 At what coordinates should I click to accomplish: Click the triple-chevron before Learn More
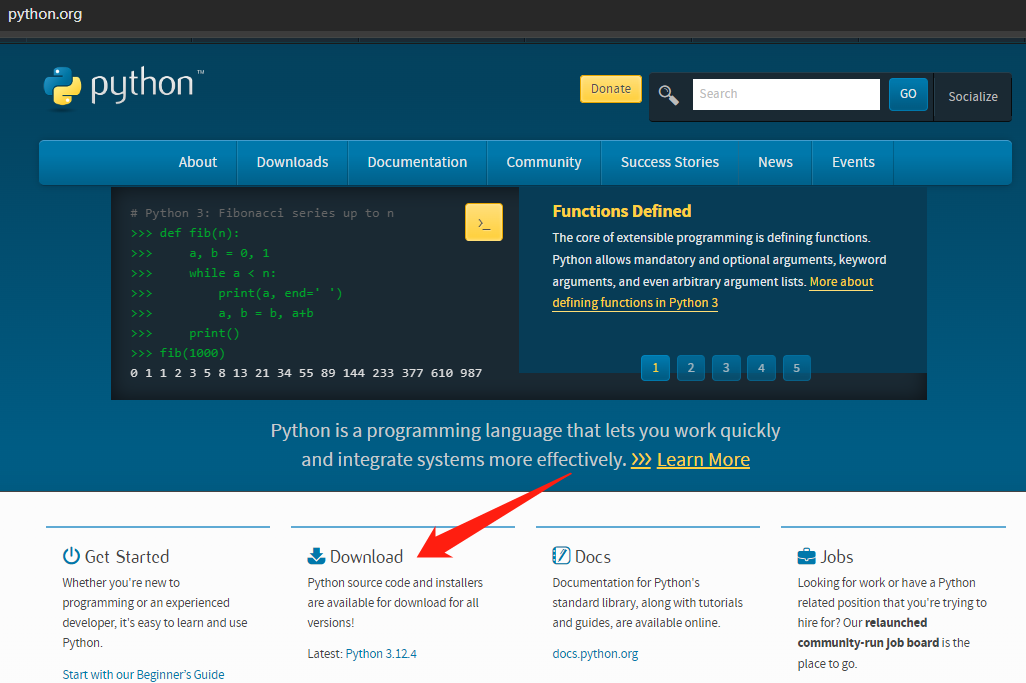tap(641, 460)
